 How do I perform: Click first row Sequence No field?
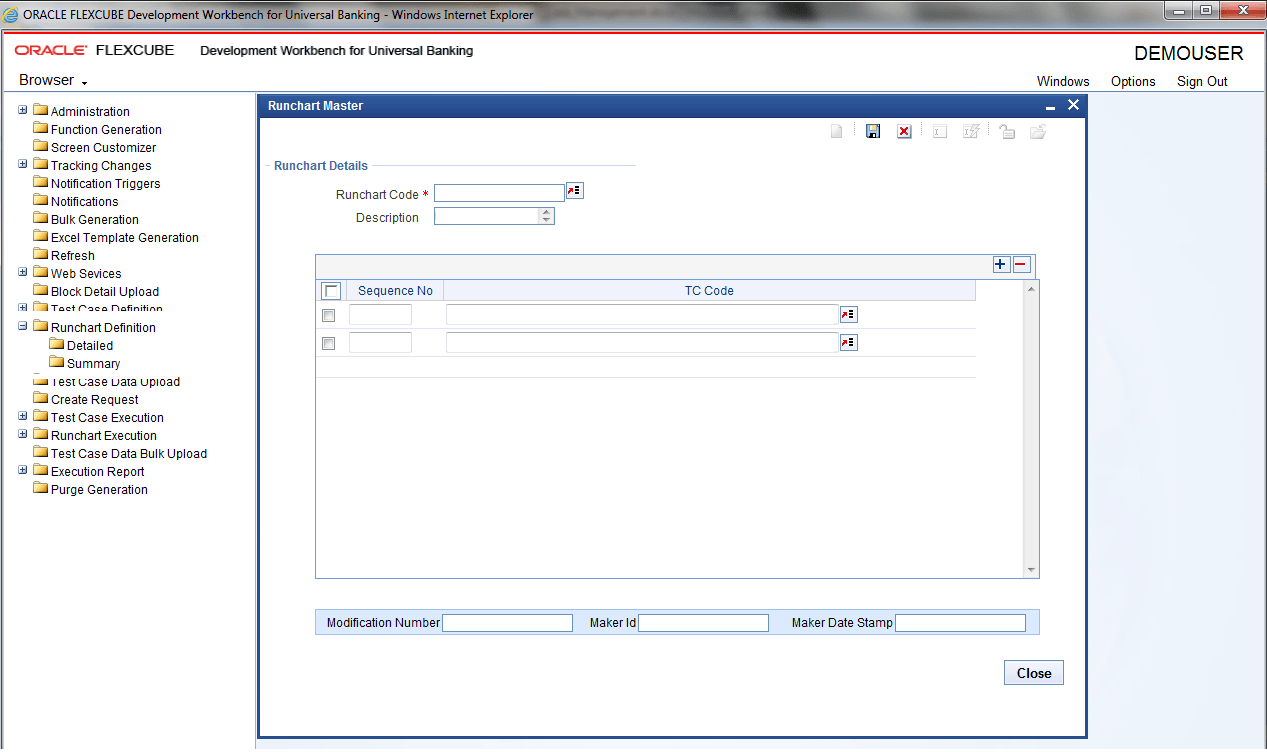click(380, 315)
